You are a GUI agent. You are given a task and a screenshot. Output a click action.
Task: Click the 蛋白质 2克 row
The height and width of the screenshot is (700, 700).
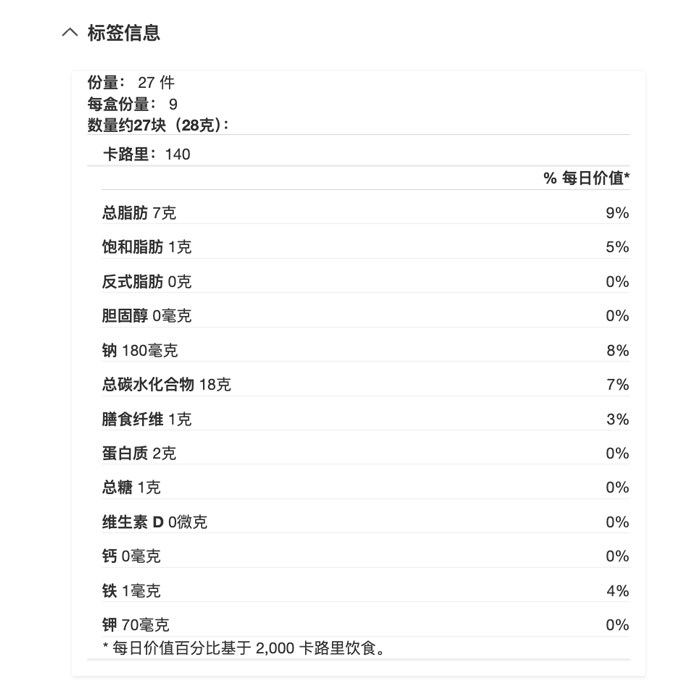(x=366, y=453)
